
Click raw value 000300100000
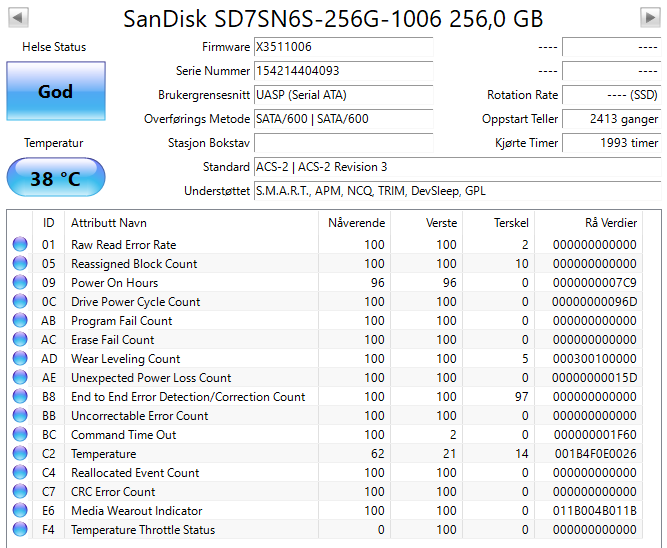click(x=595, y=359)
